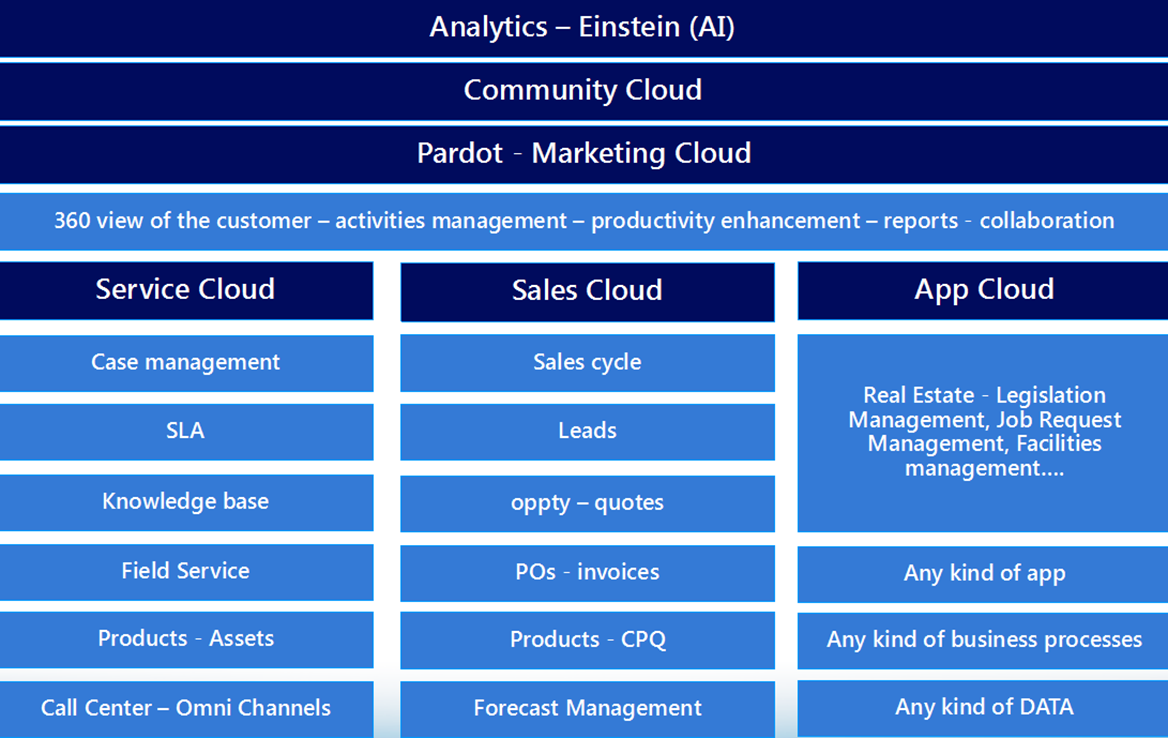Open Call Center – Omni Channels tile
Viewport: 1168px width, 738px height.
(x=186, y=708)
